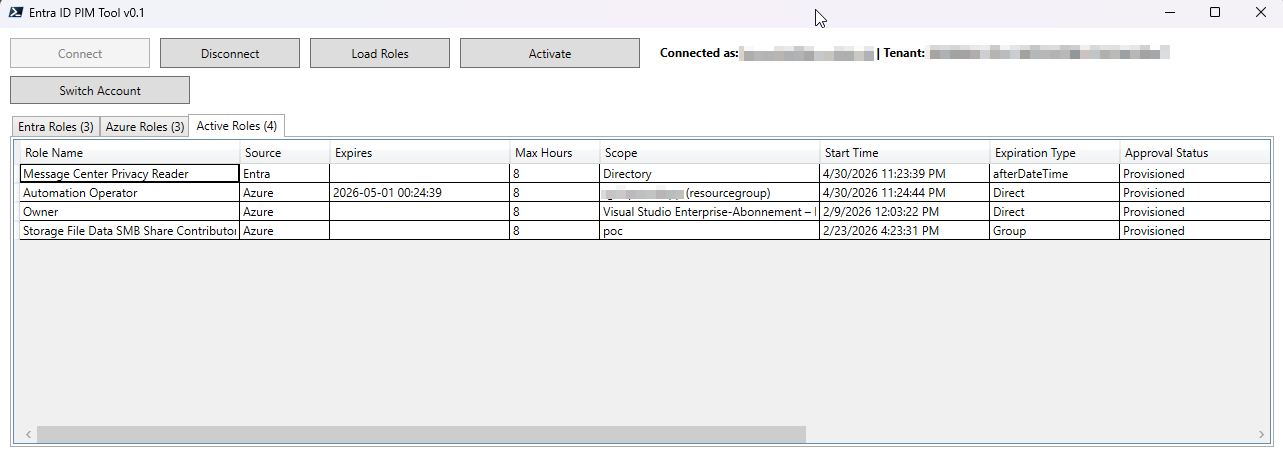
Task: Click the poc scope cell
Action: tap(710, 231)
